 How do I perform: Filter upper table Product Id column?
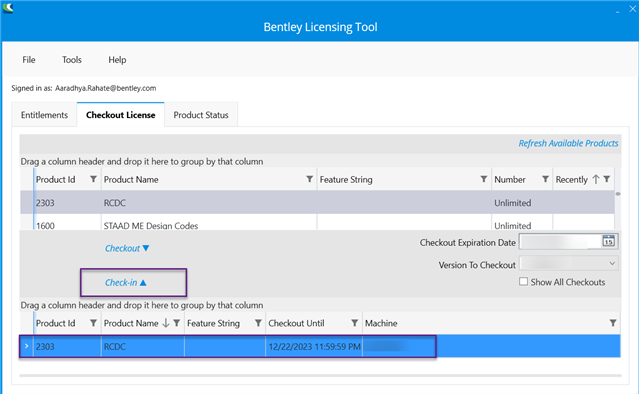coord(93,179)
